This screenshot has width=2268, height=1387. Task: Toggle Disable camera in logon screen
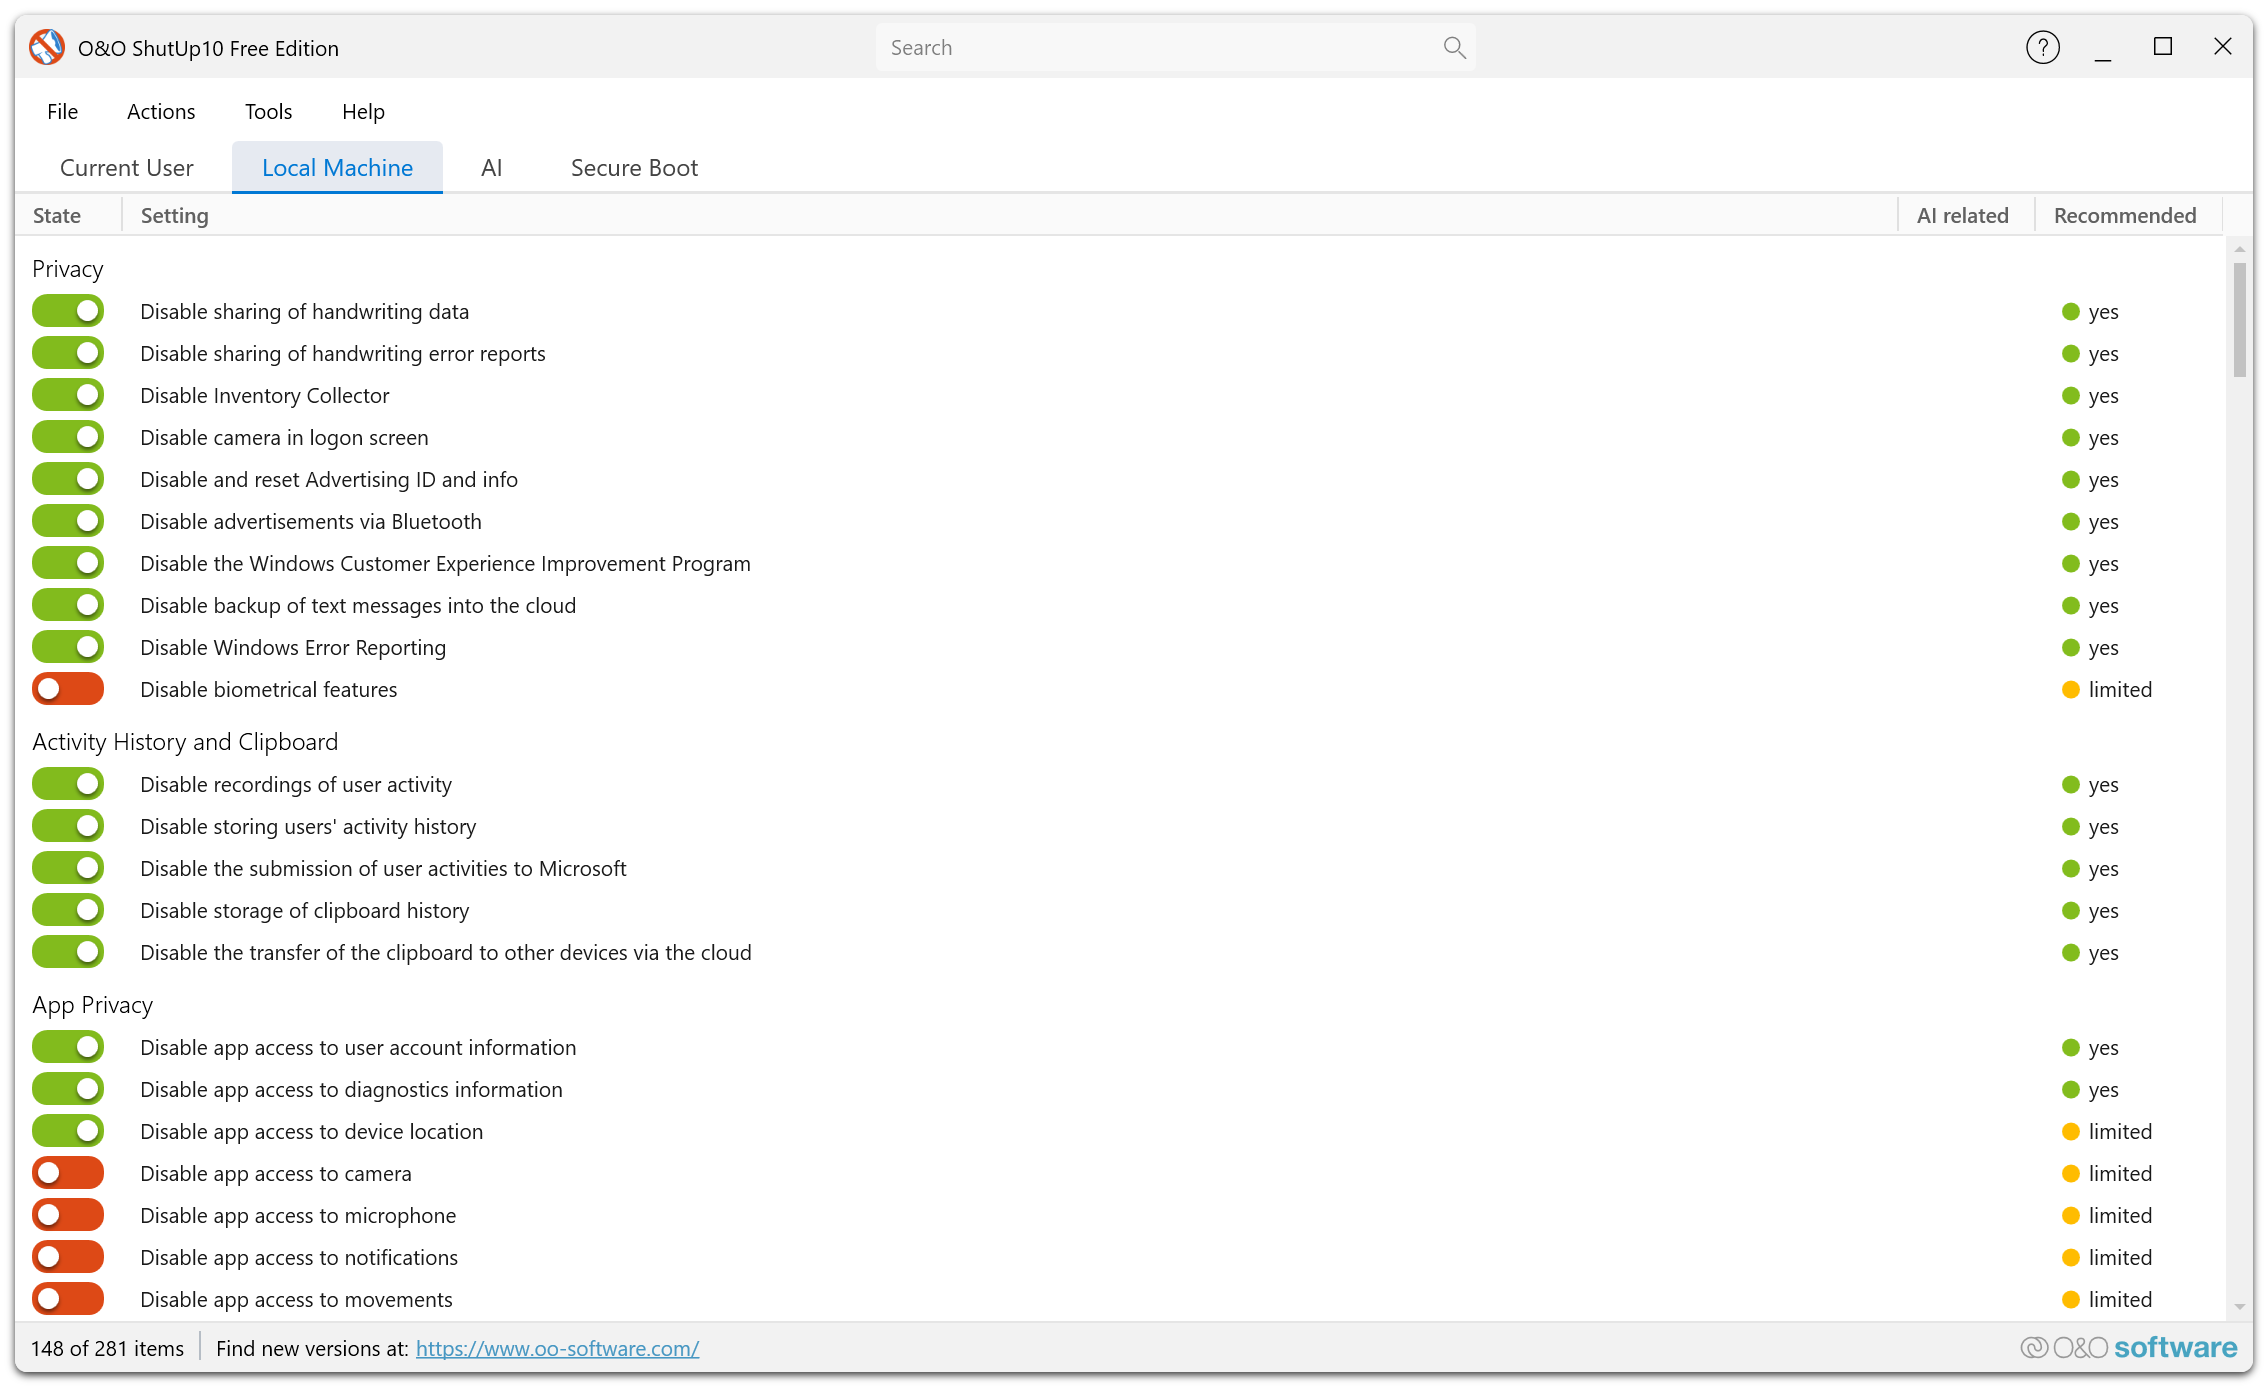click(68, 437)
